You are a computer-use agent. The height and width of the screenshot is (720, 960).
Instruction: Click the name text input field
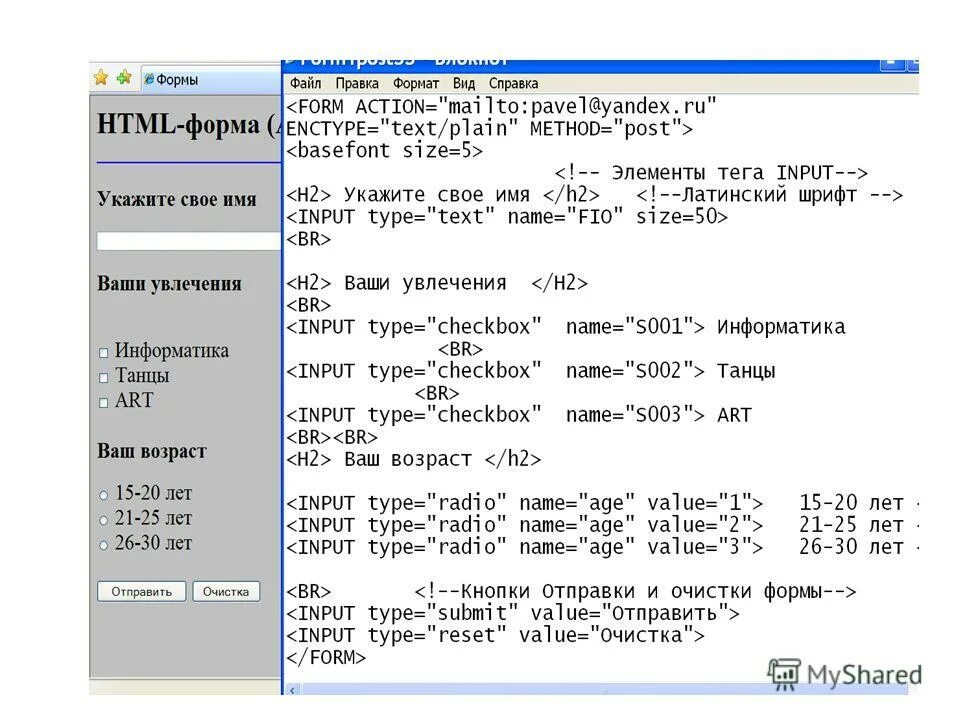point(185,240)
